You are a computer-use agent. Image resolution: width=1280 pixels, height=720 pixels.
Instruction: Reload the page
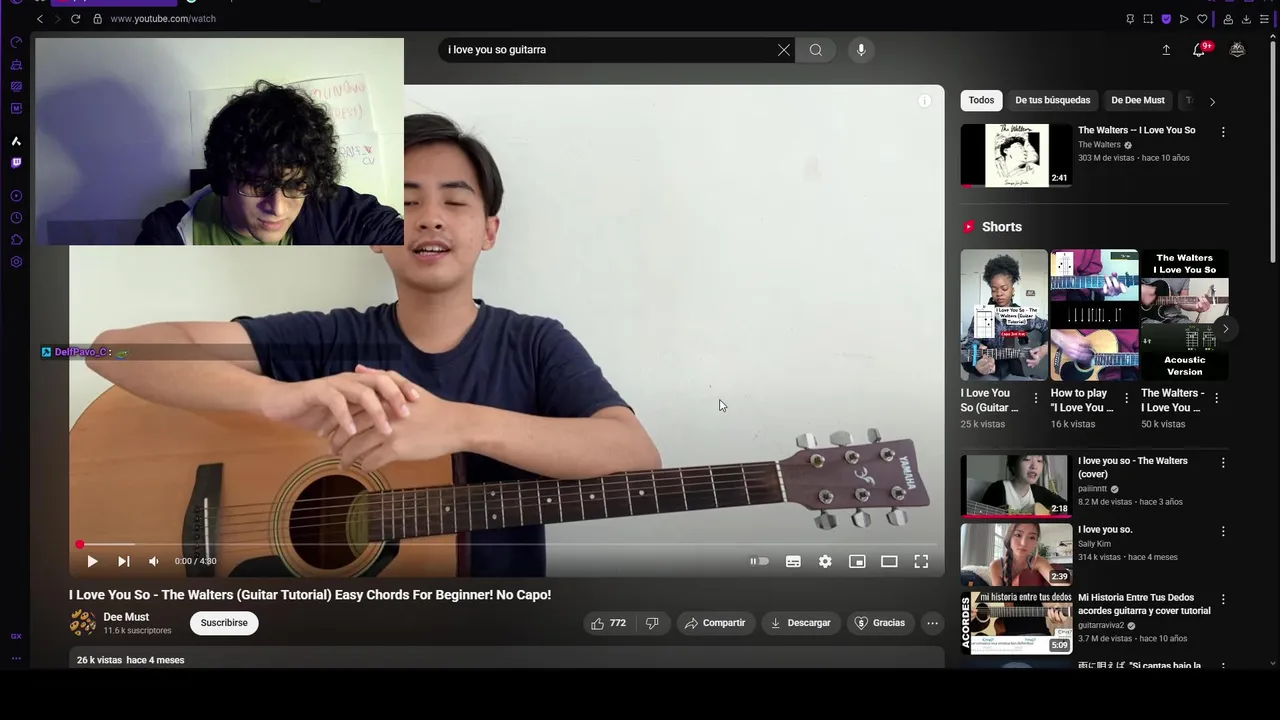click(76, 19)
